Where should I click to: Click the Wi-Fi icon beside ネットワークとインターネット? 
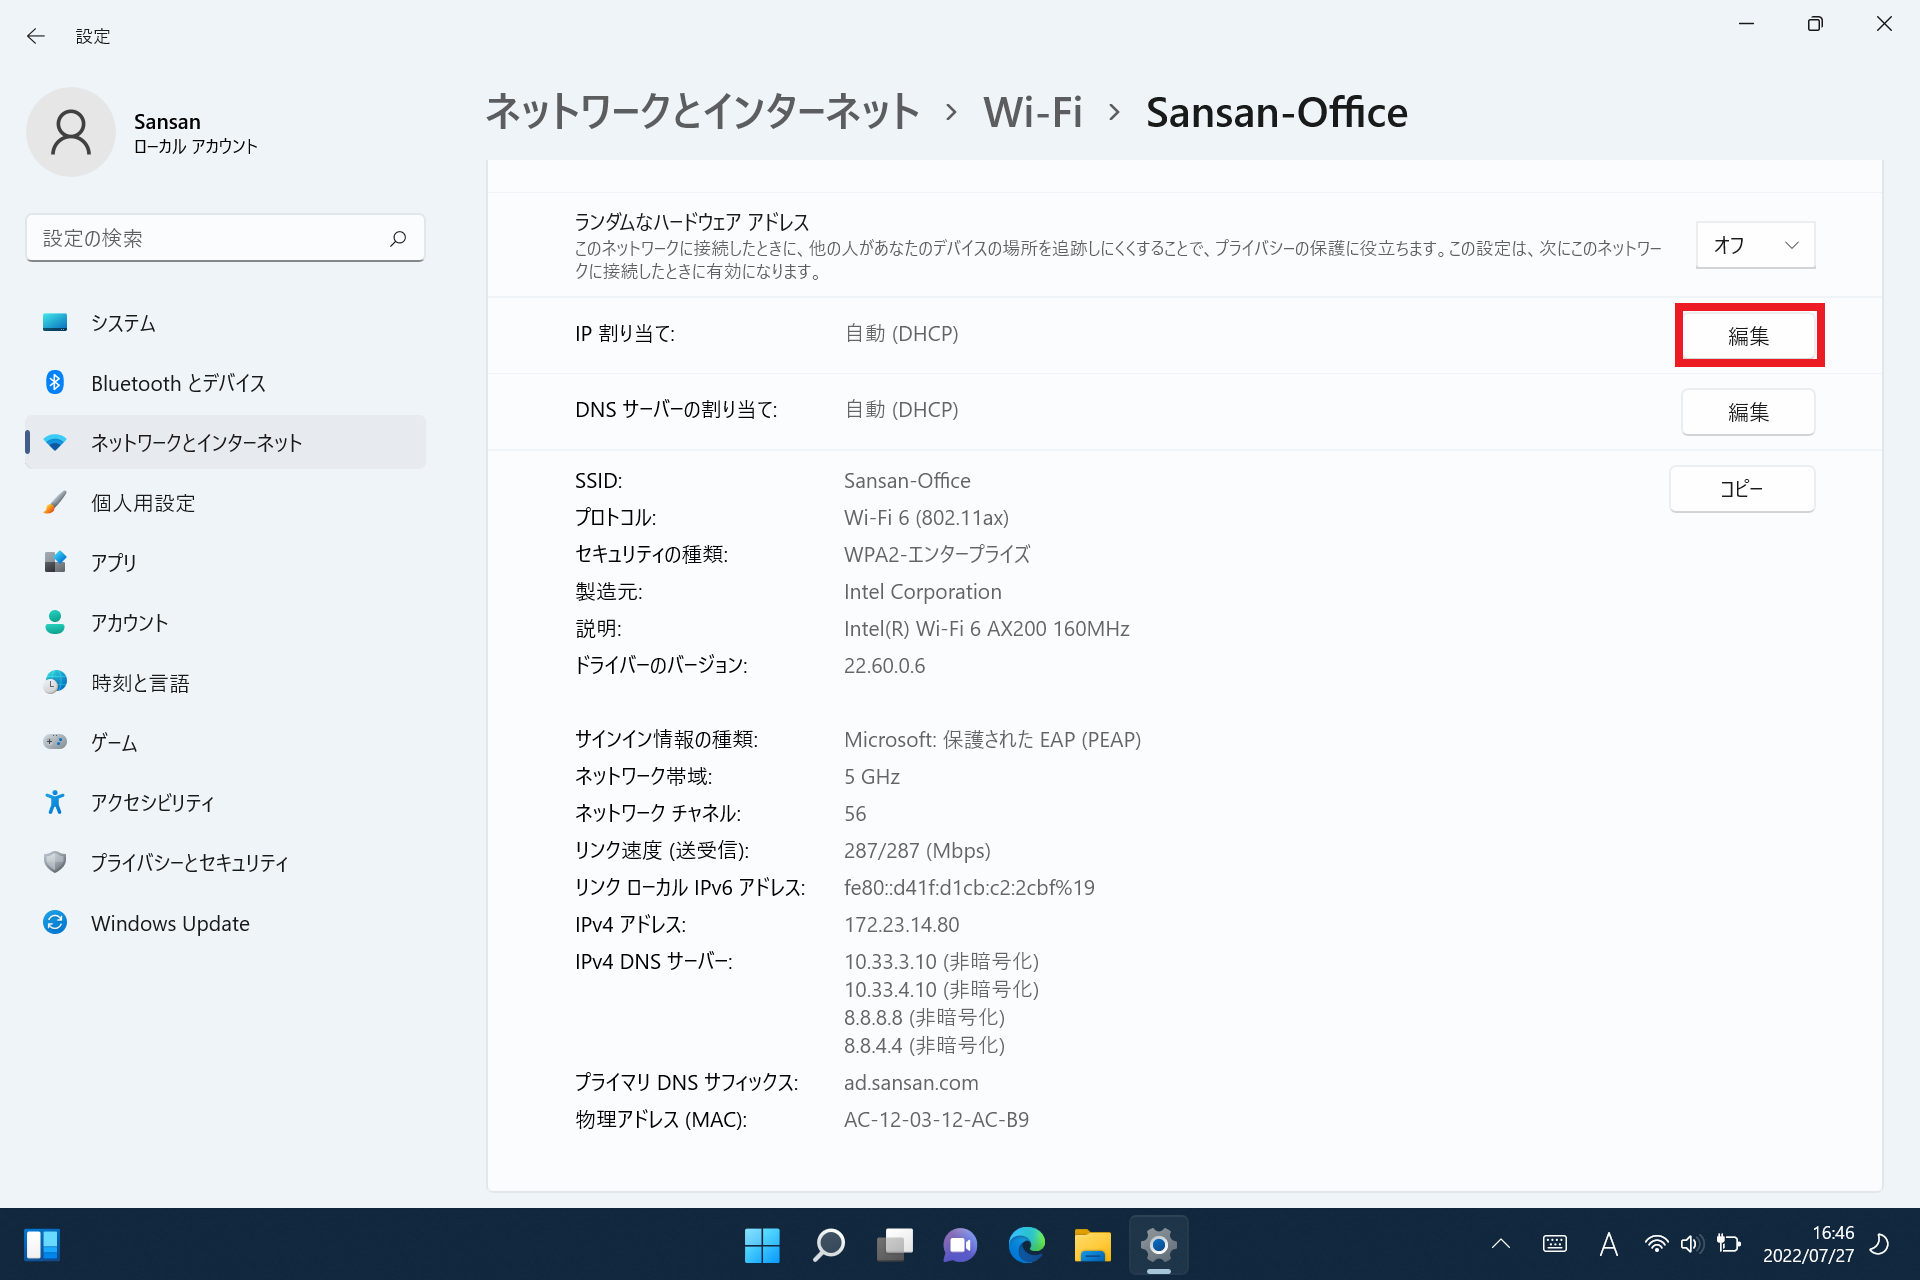click(55, 442)
